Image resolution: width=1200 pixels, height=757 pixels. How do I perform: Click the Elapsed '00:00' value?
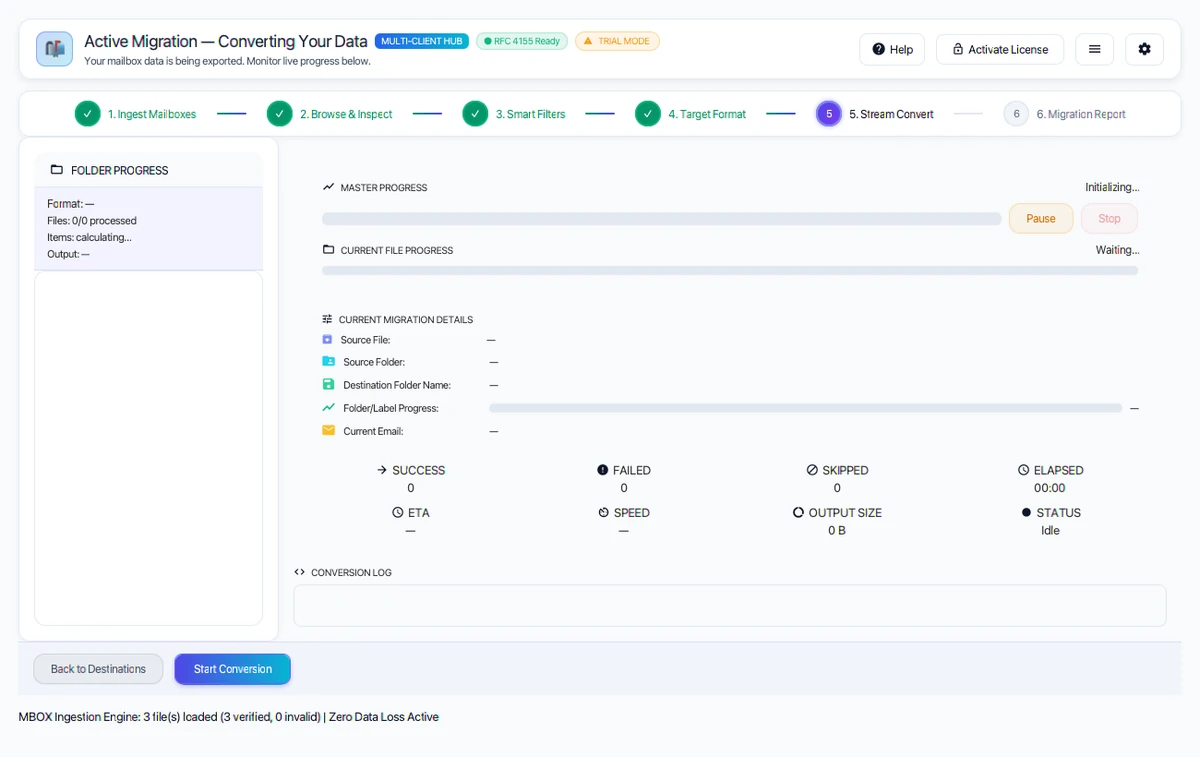tap(1050, 488)
